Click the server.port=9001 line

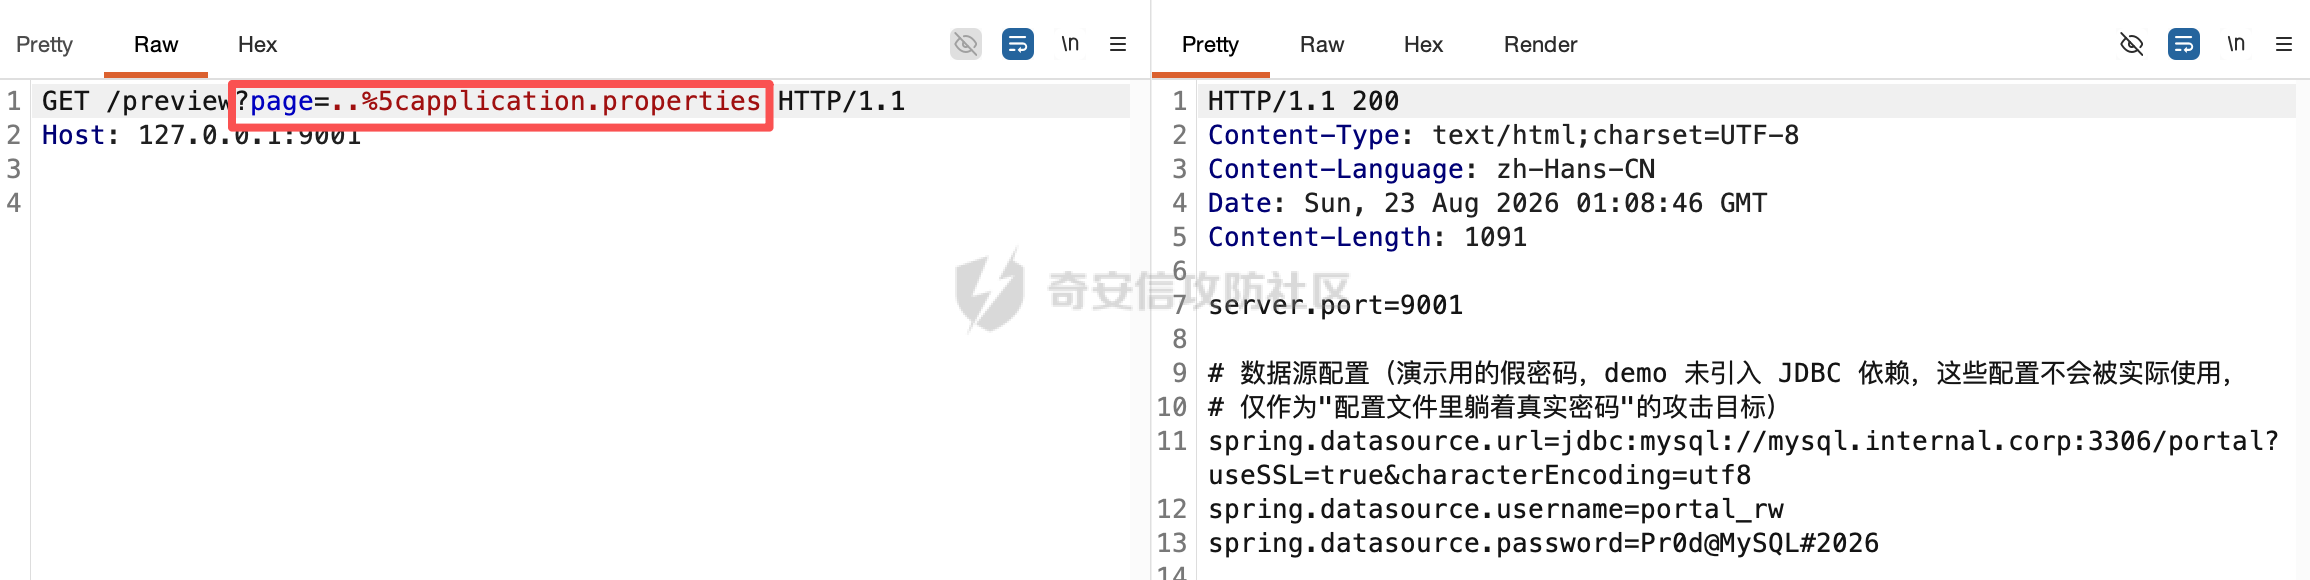click(1335, 305)
